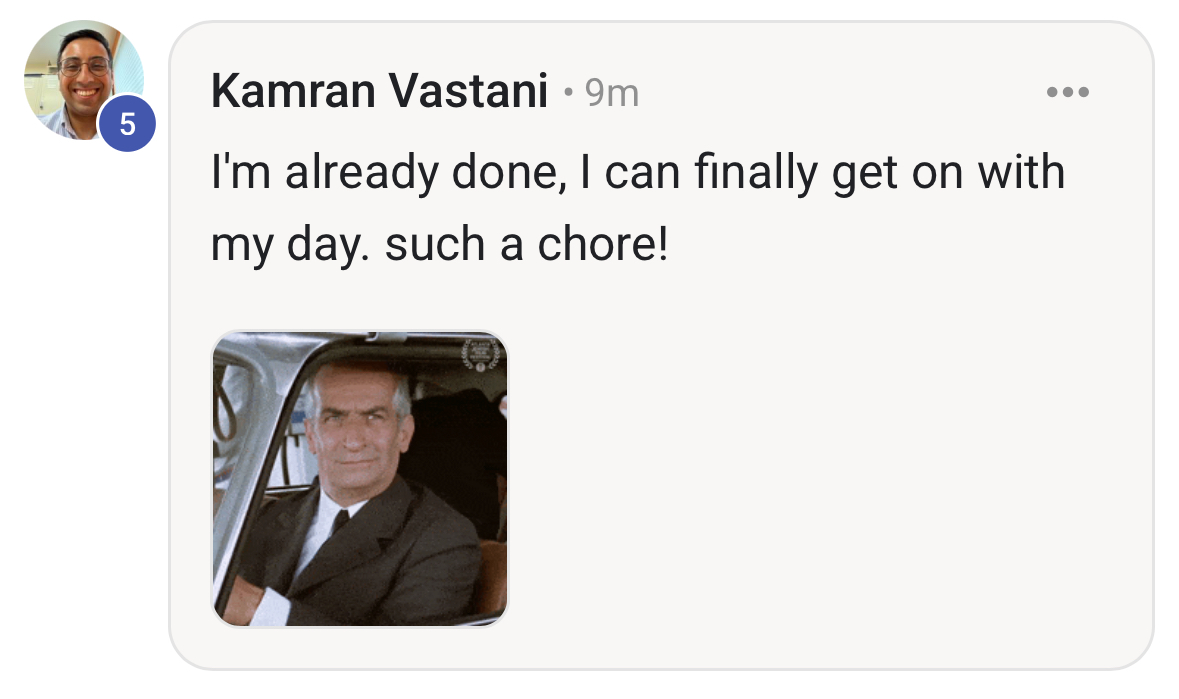
Task: Click Kamran Vastani's profile picture
Action: click(84, 80)
